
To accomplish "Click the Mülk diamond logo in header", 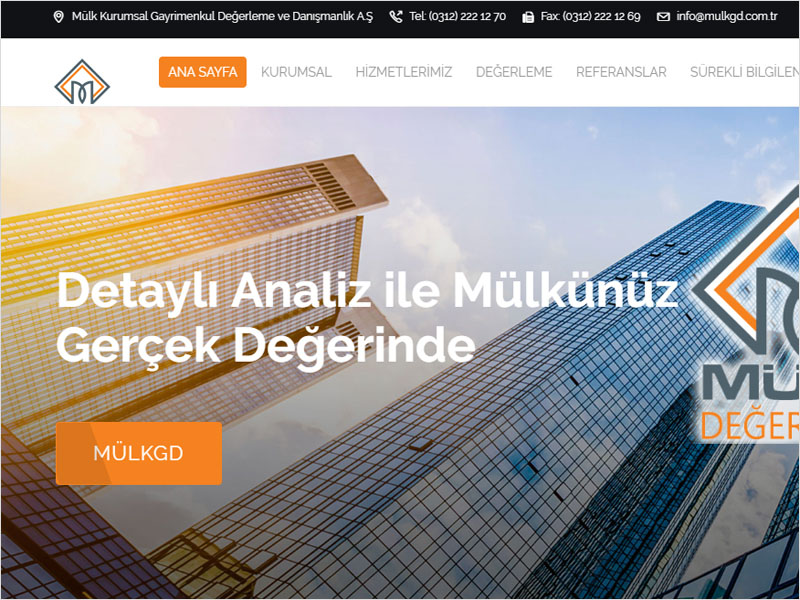I will click(82, 82).
